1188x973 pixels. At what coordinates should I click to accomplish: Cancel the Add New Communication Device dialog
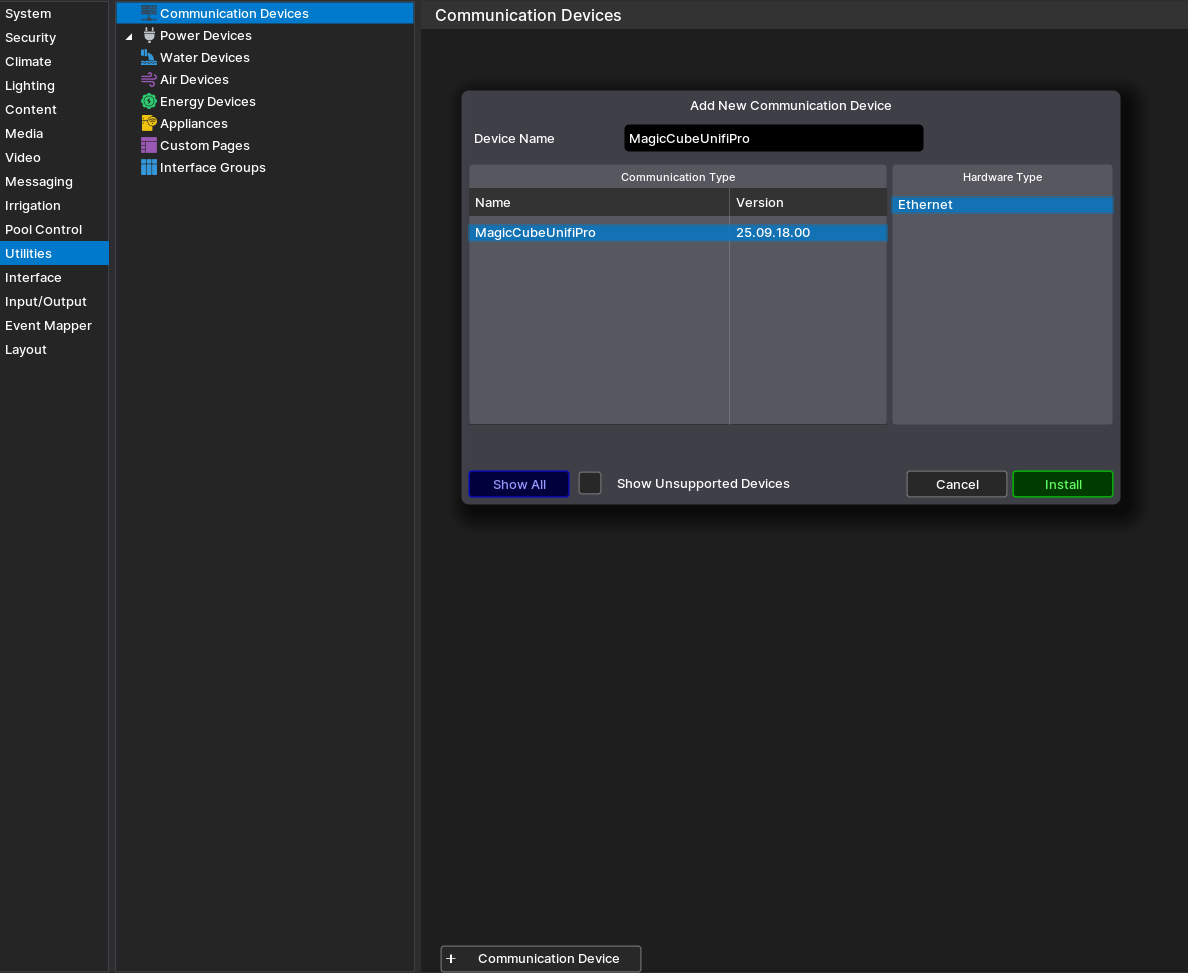coord(956,484)
